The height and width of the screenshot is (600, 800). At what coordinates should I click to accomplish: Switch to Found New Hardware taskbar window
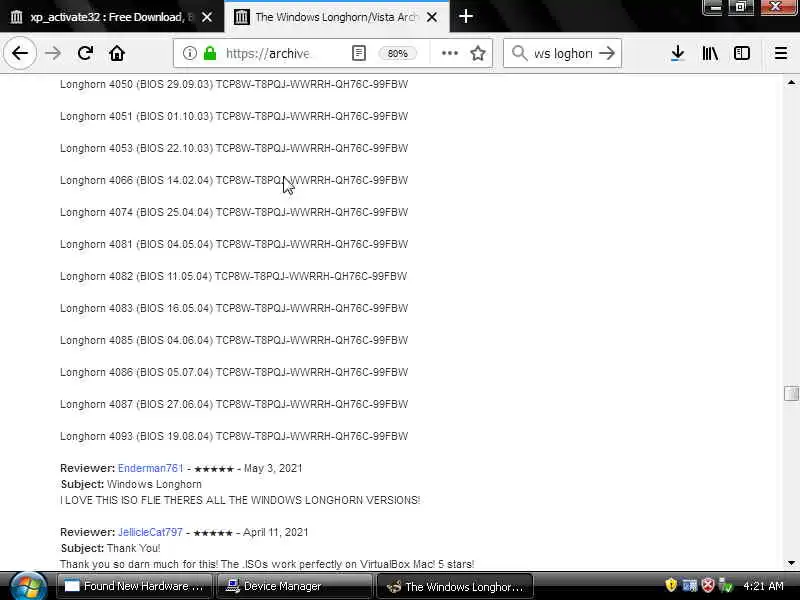pyautogui.click(x=135, y=586)
